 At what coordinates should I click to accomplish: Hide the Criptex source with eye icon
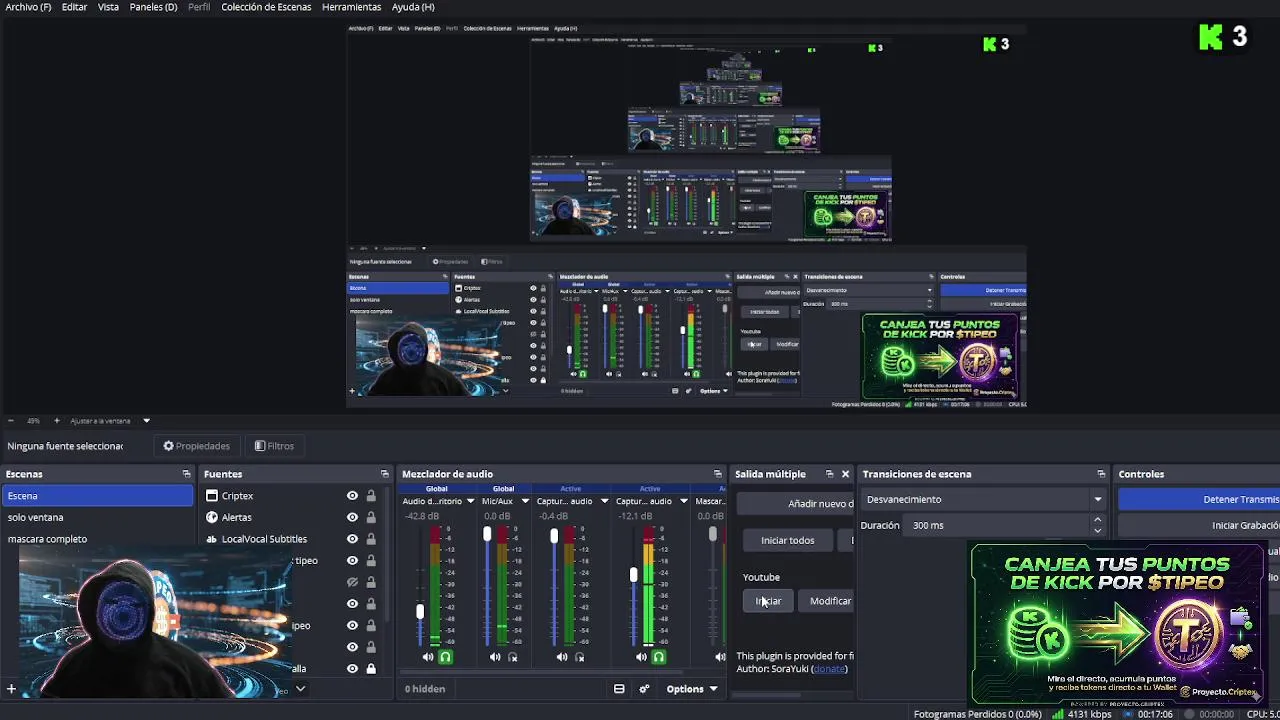pos(352,496)
